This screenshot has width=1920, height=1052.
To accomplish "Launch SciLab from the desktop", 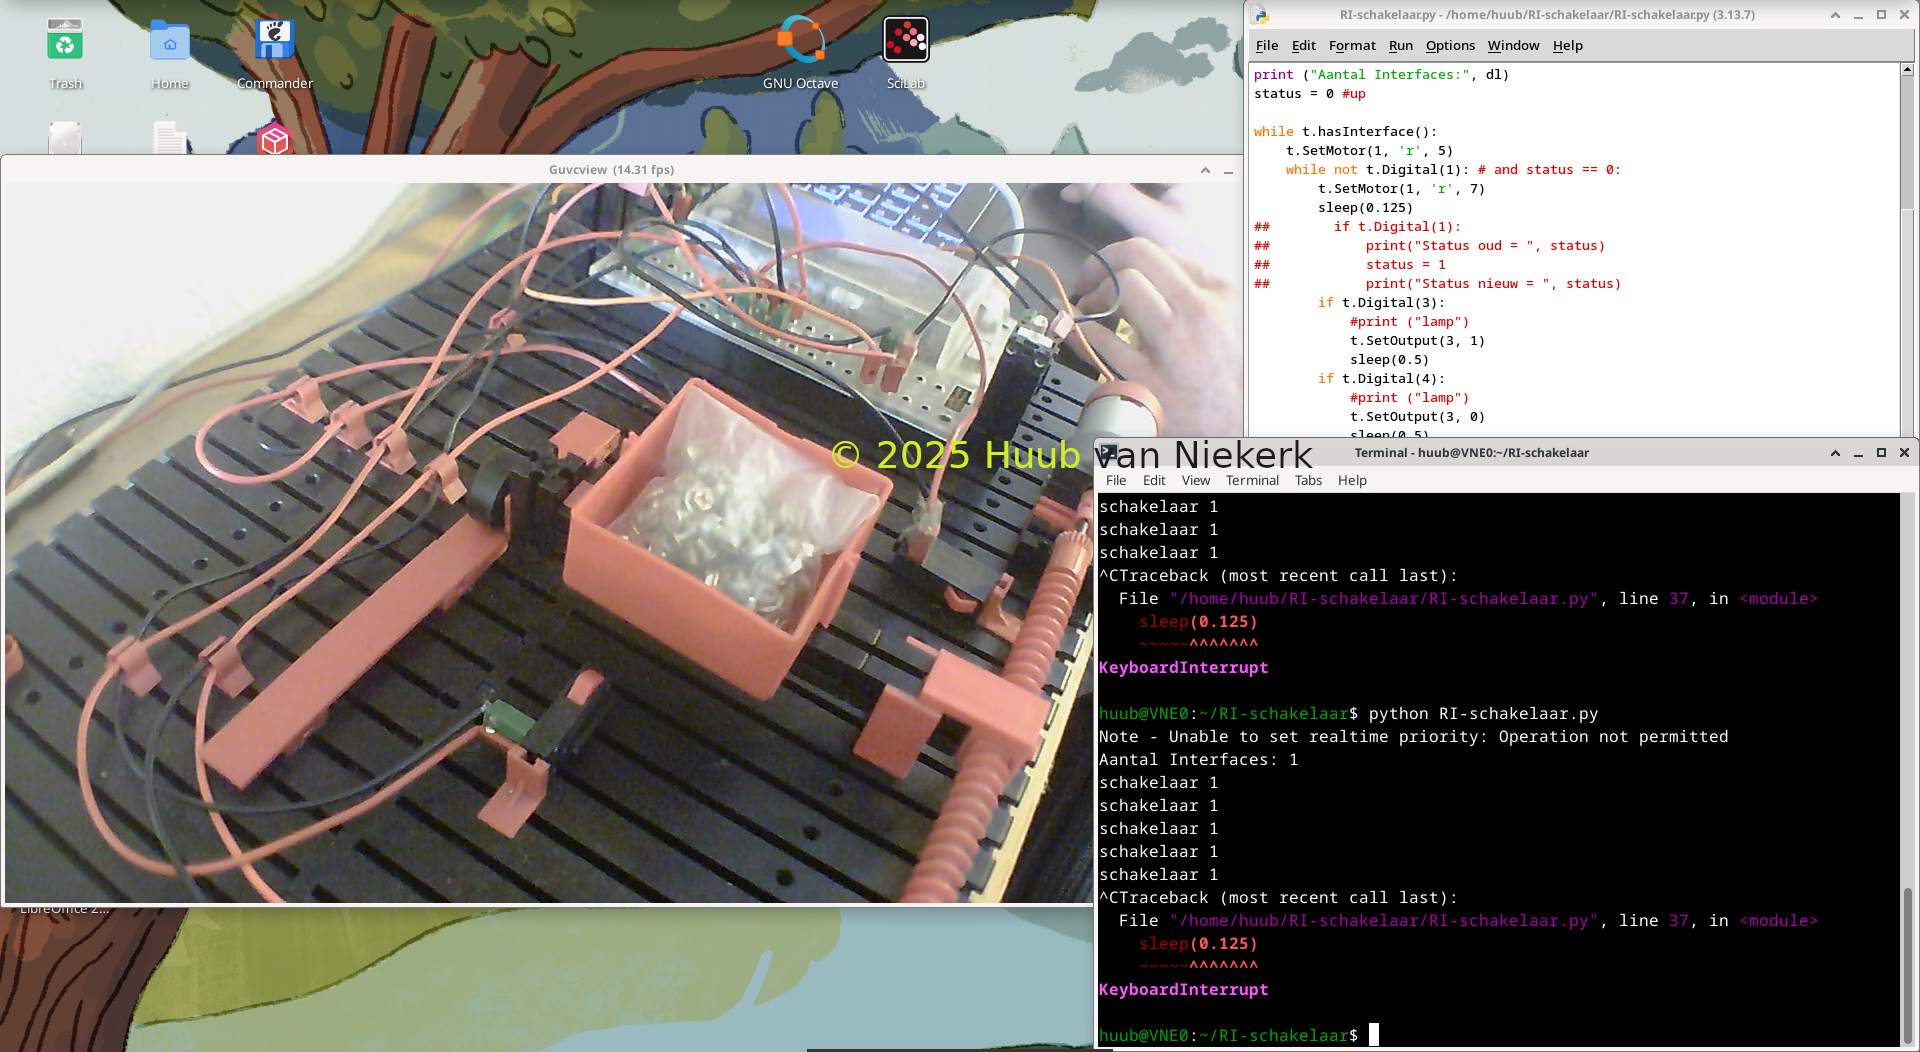I will click(x=906, y=43).
